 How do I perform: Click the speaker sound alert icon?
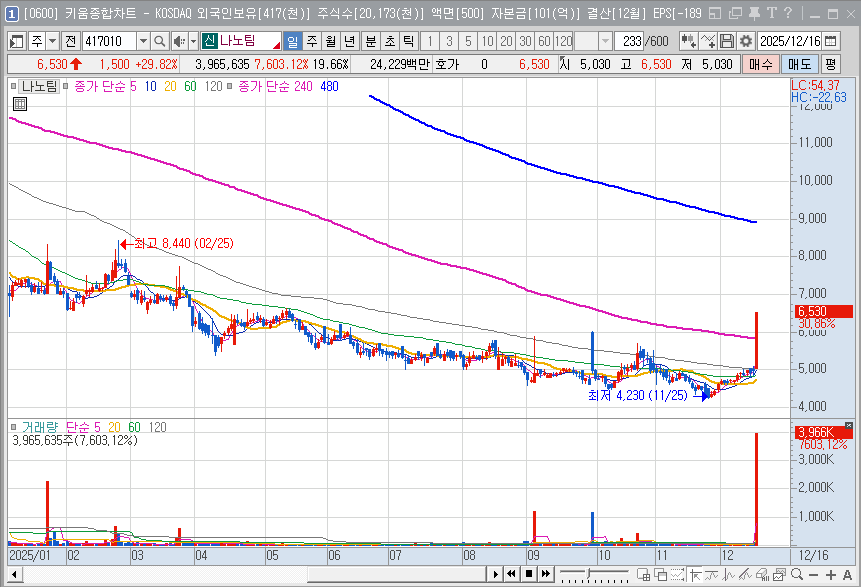click(x=179, y=41)
